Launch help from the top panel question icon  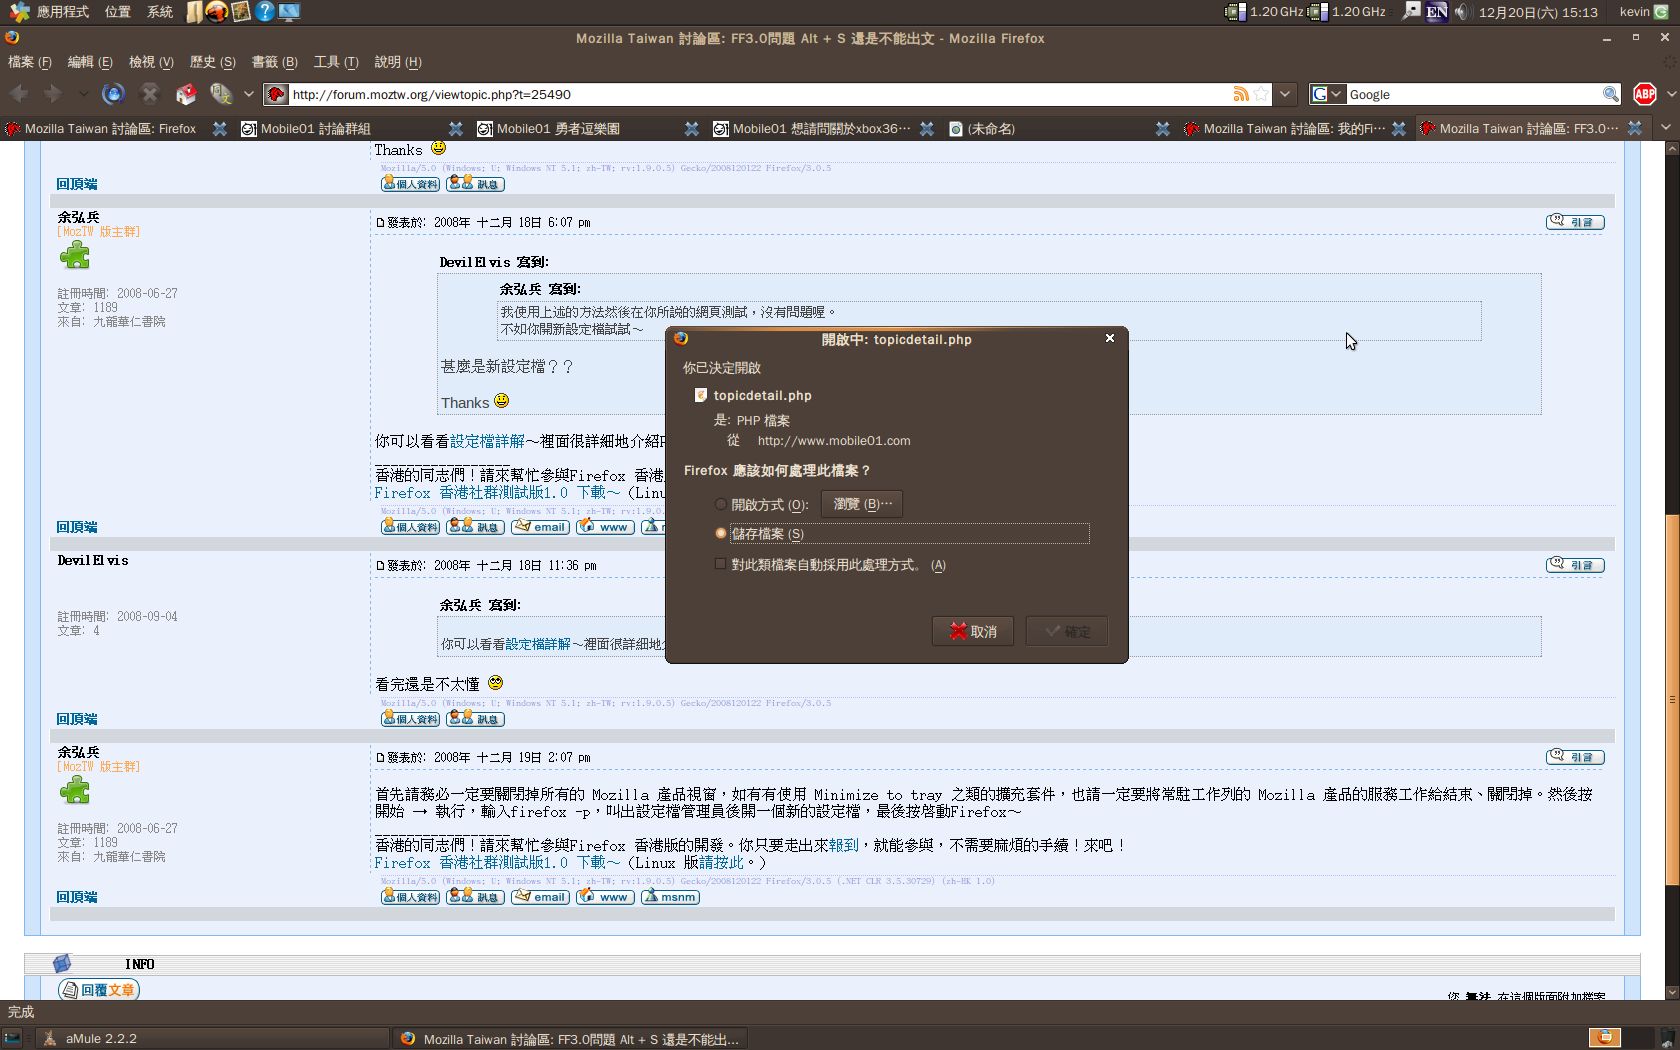[x=265, y=12]
